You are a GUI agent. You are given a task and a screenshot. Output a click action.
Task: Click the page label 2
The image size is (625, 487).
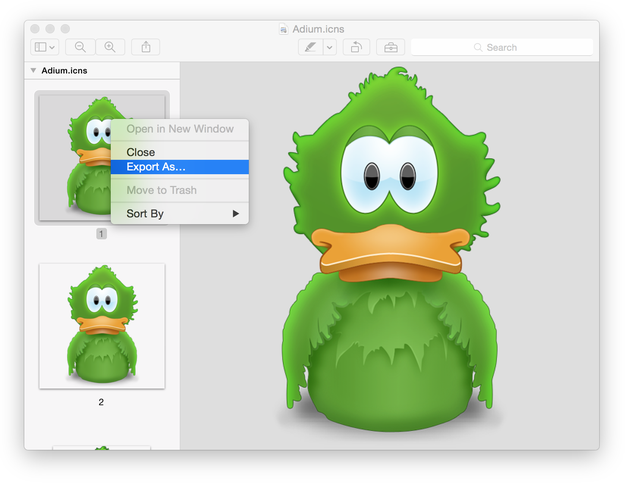coord(101,402)
